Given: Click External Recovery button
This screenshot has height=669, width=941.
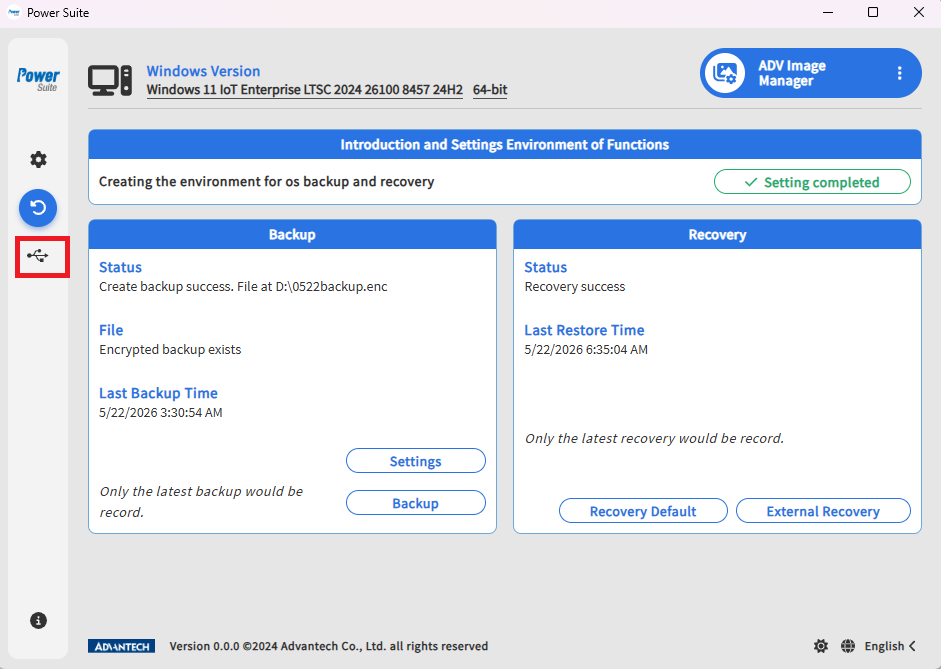Looking at the screenshot, I should [x=823, y=511].
